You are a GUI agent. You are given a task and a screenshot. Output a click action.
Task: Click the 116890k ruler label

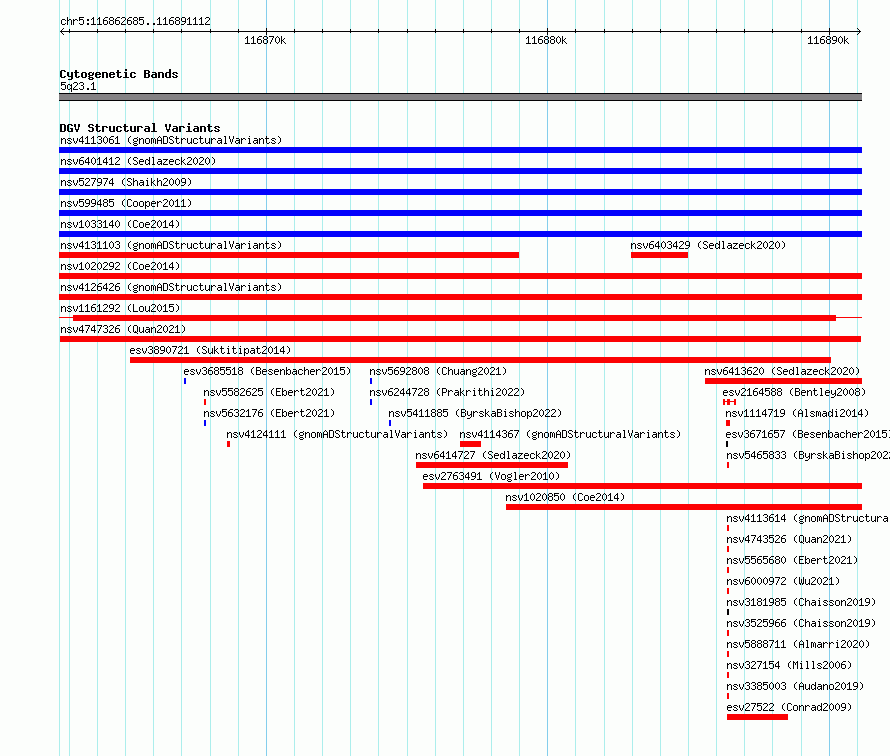(828, 40)
